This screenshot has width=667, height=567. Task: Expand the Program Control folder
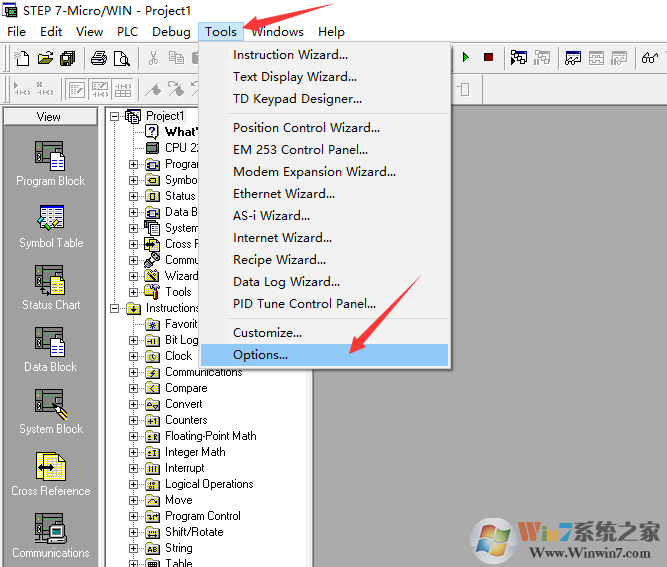134,516
